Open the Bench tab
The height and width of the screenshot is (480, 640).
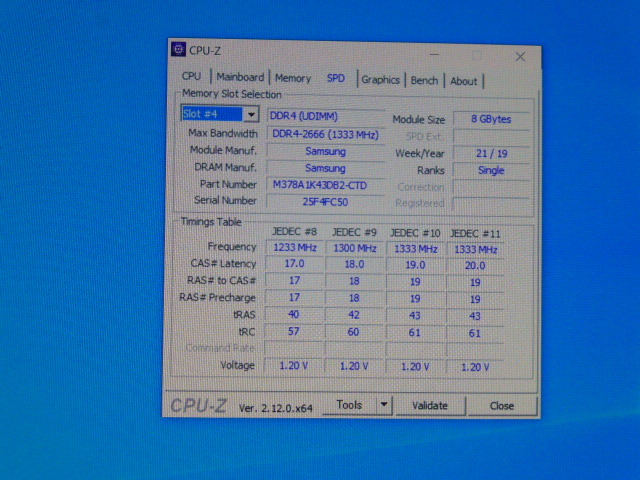click(x=424, y=80)
